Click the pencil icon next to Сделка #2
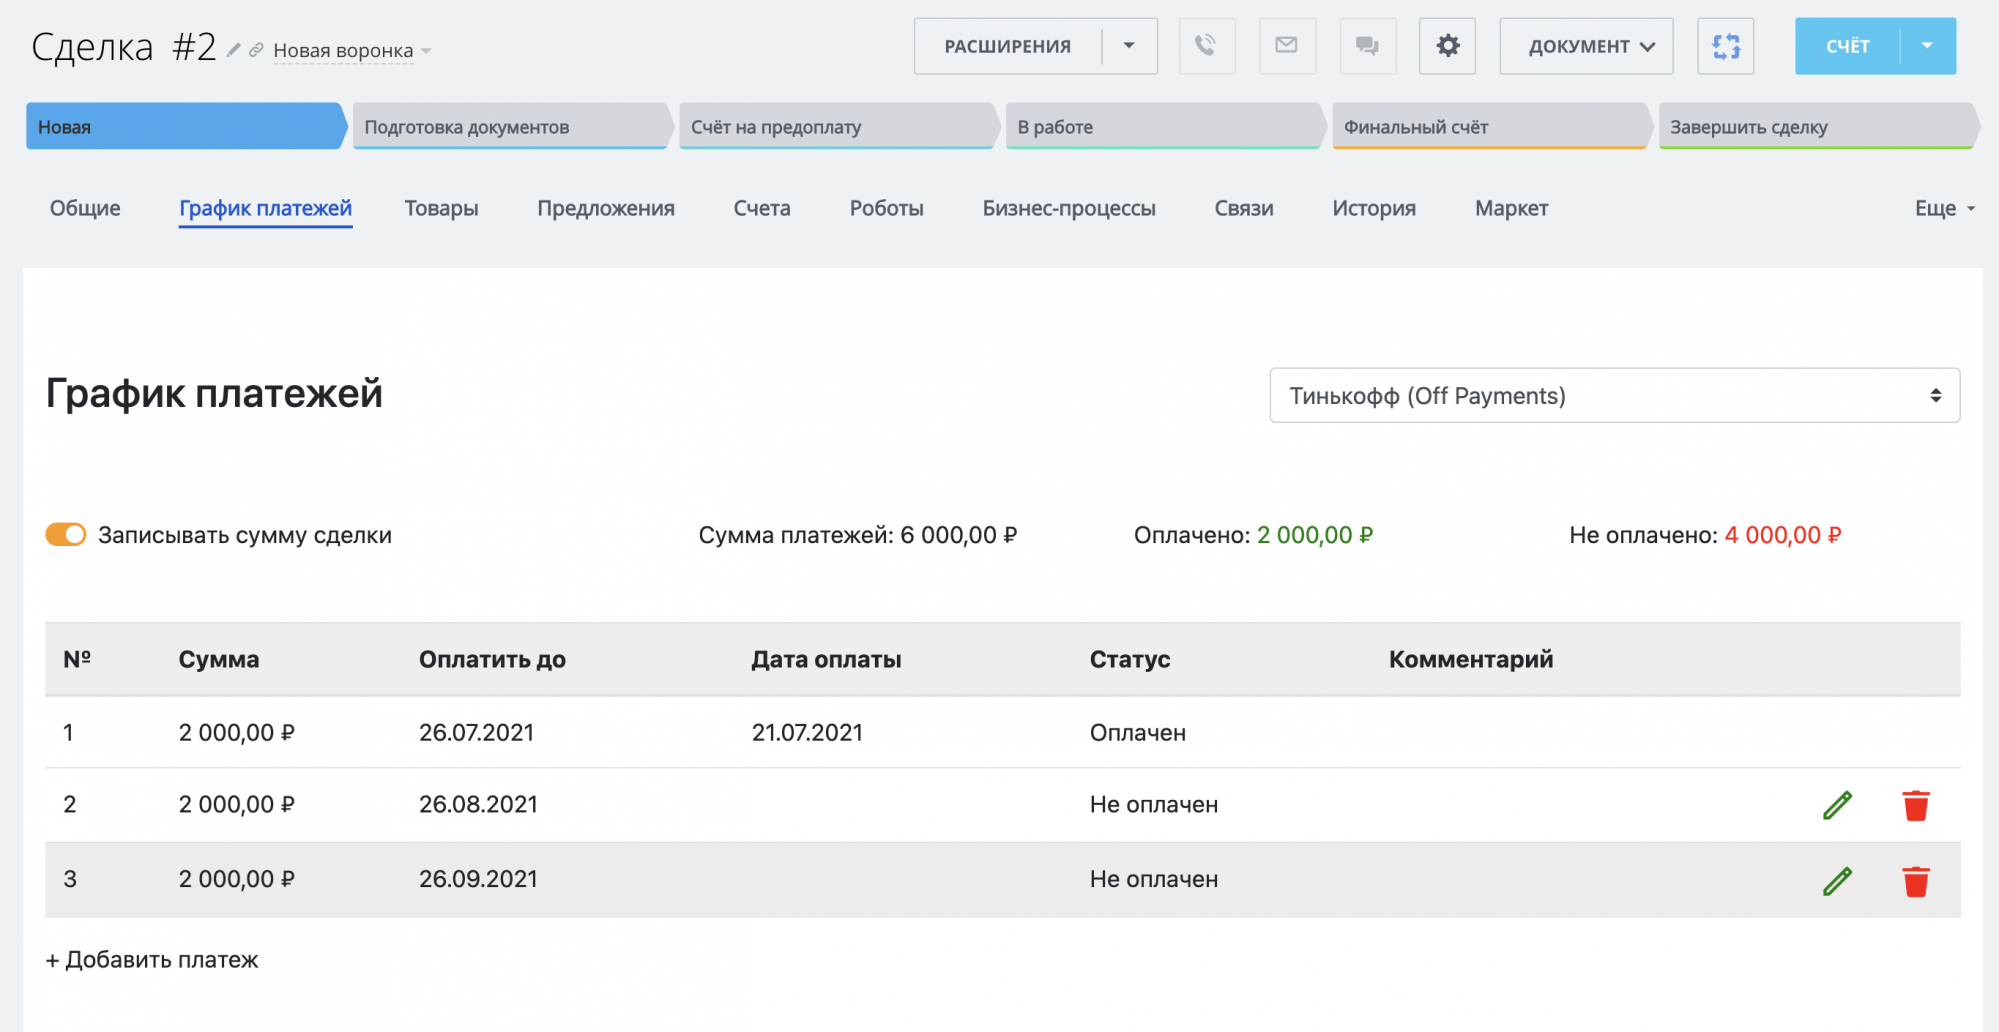Viewport: 1999px width, 1032px height. pyautogui.click(x=233, y=47)
